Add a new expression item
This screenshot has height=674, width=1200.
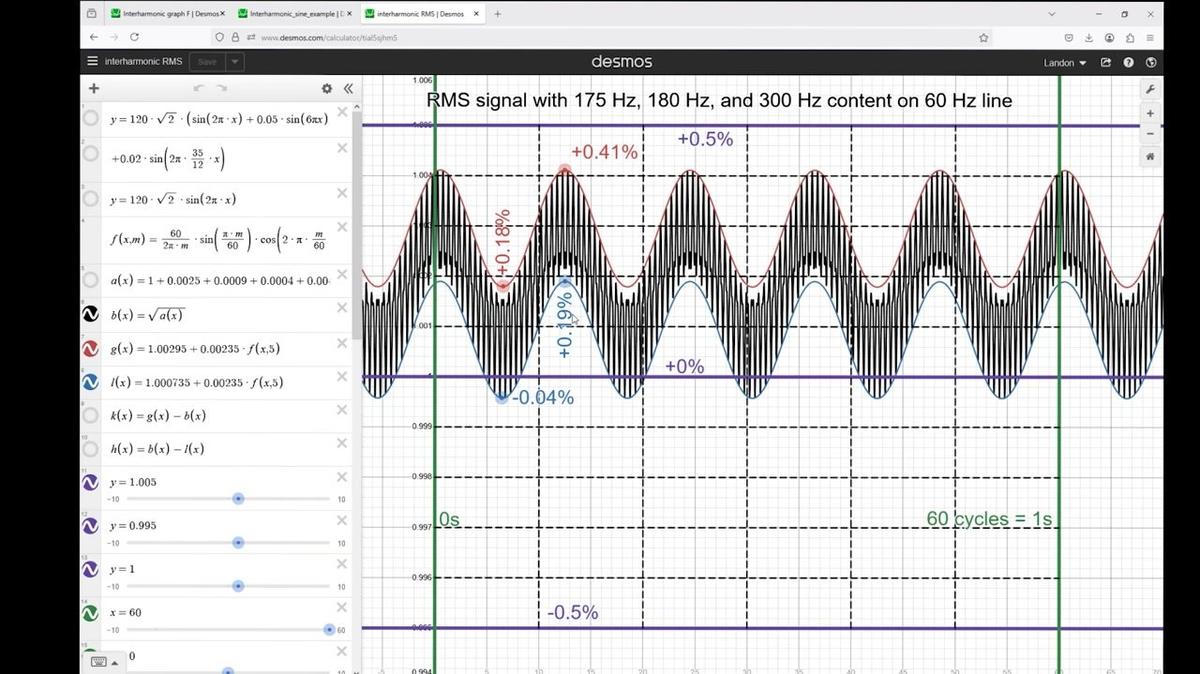[x=93, y=88]
